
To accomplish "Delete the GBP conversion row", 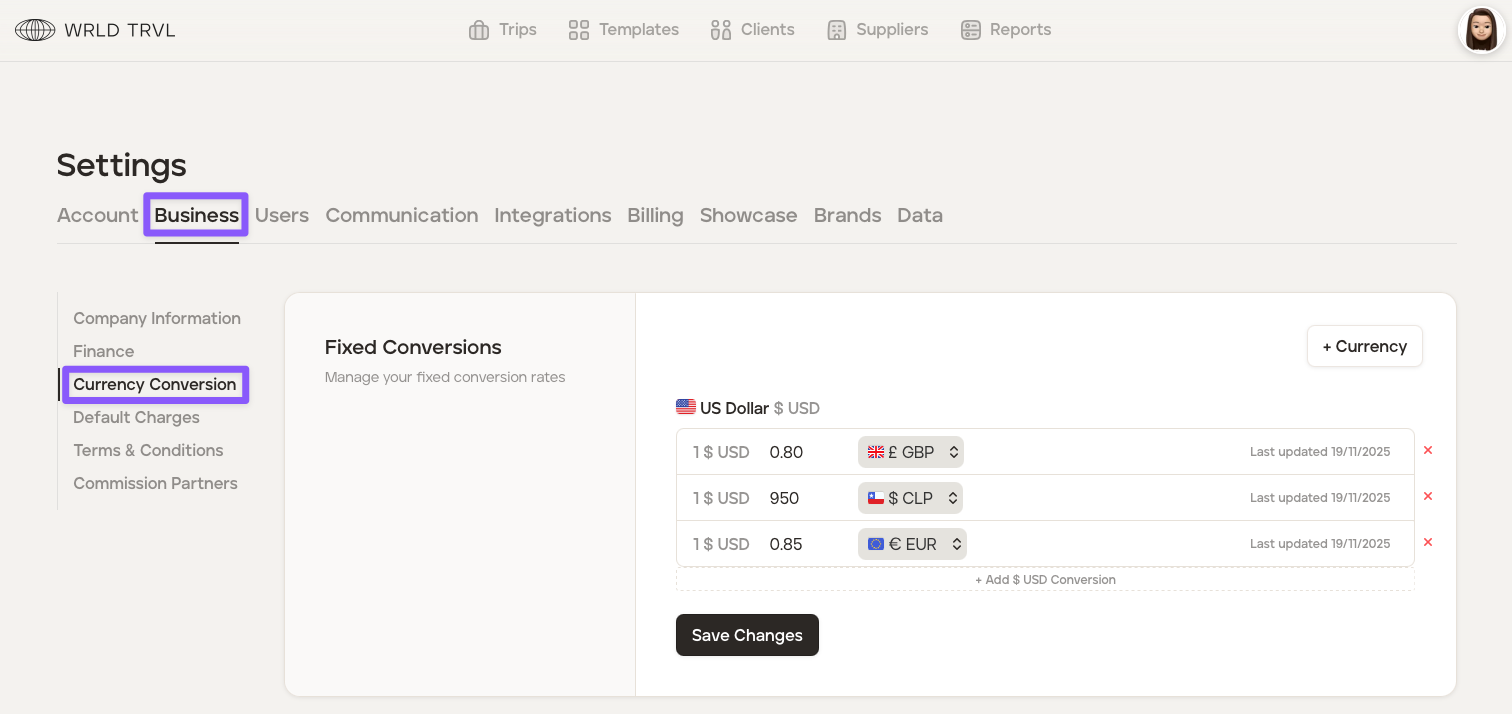I will (1428, 450).
